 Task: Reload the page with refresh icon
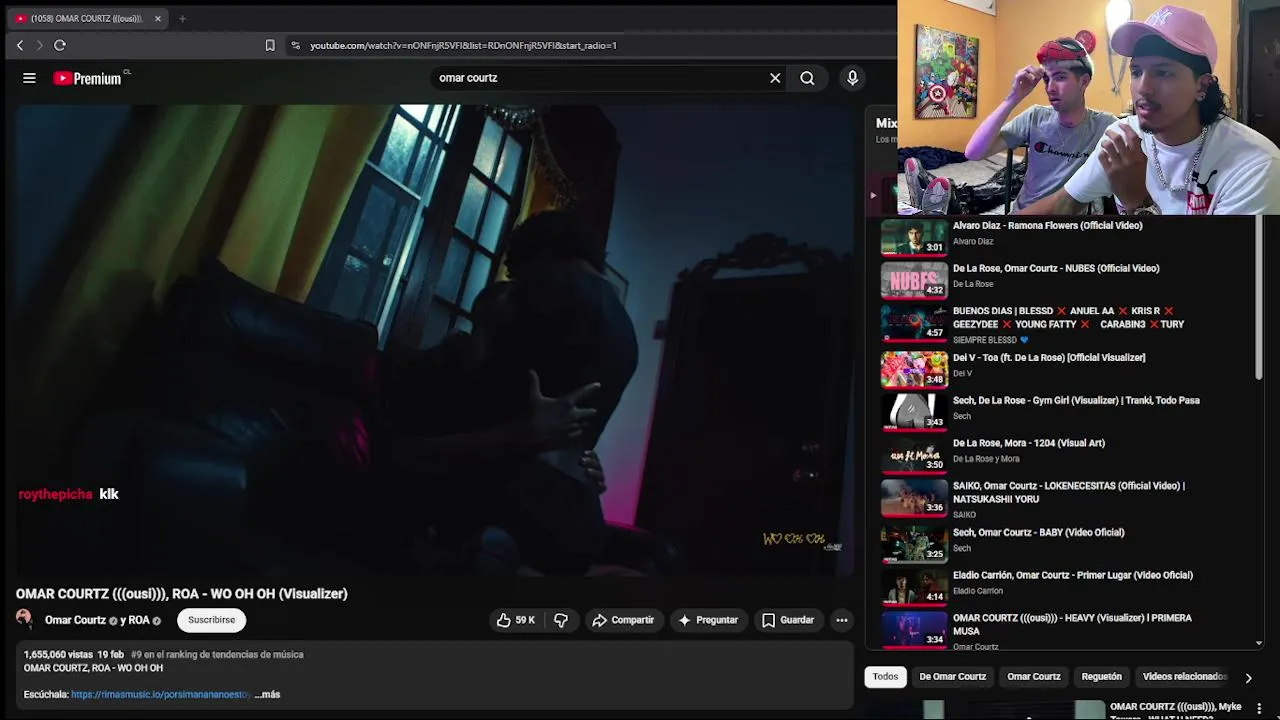[60, 45]
